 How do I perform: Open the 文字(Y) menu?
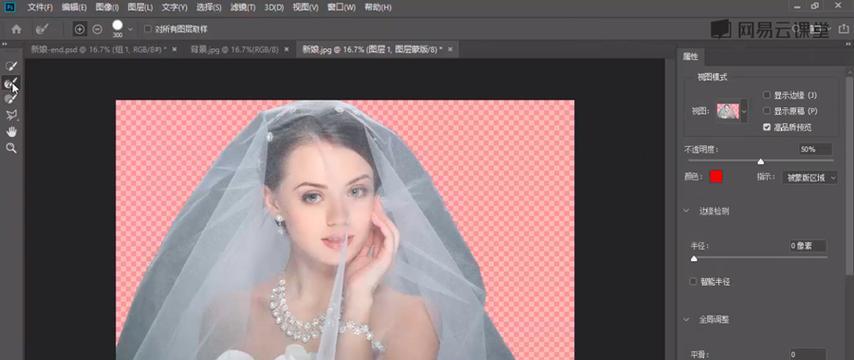pyautogui.click(x=174, y=8)
